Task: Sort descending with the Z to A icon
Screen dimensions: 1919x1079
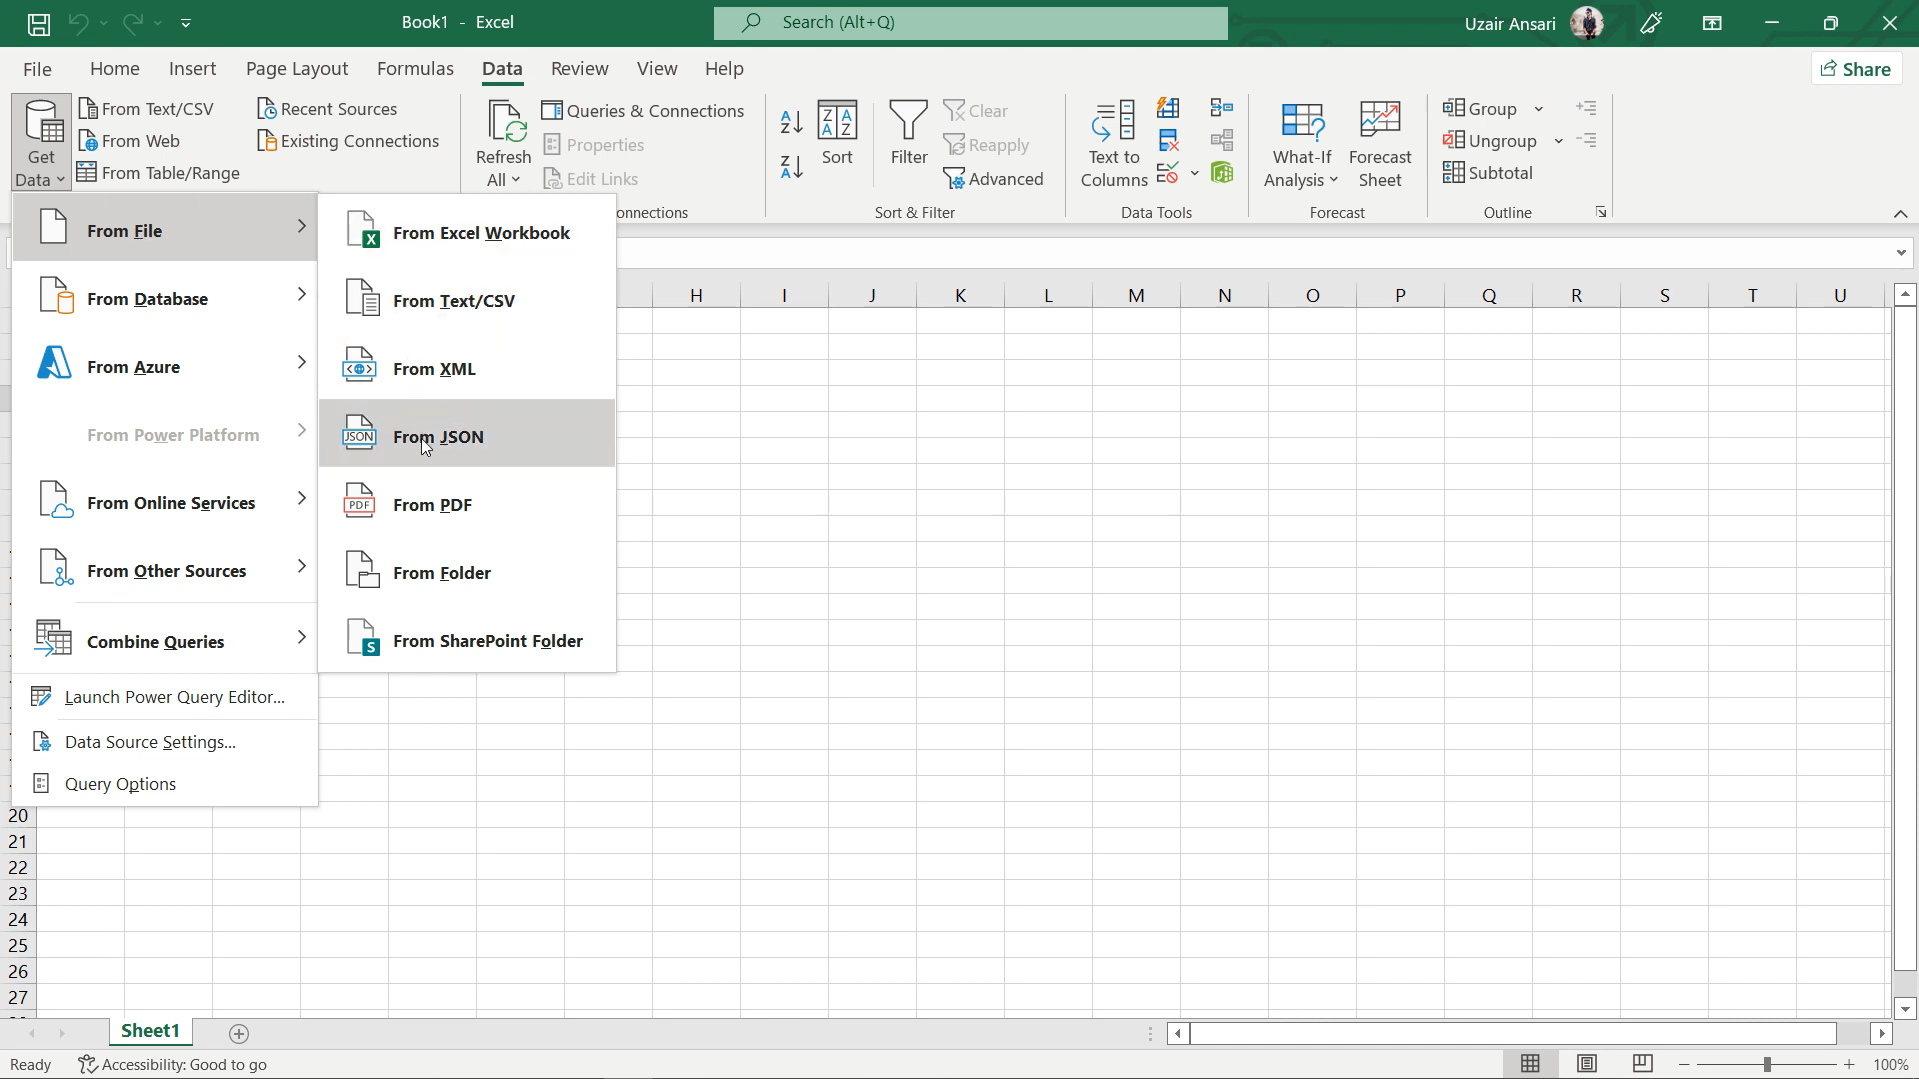Action: pyautogui.click(x=791, y=167)
